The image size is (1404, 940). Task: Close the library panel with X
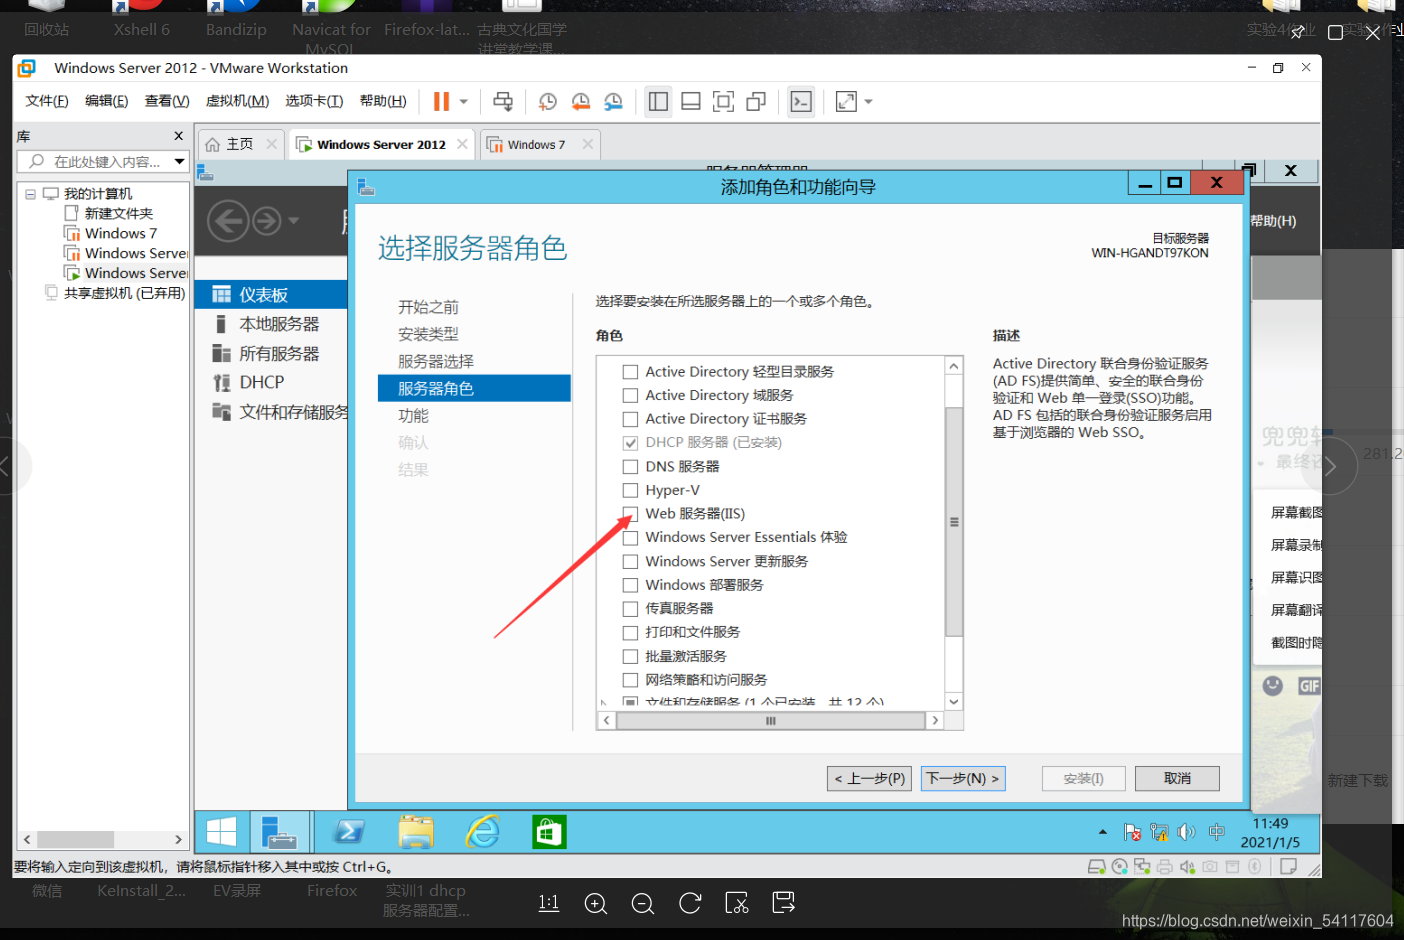click(x=179, y=136)
